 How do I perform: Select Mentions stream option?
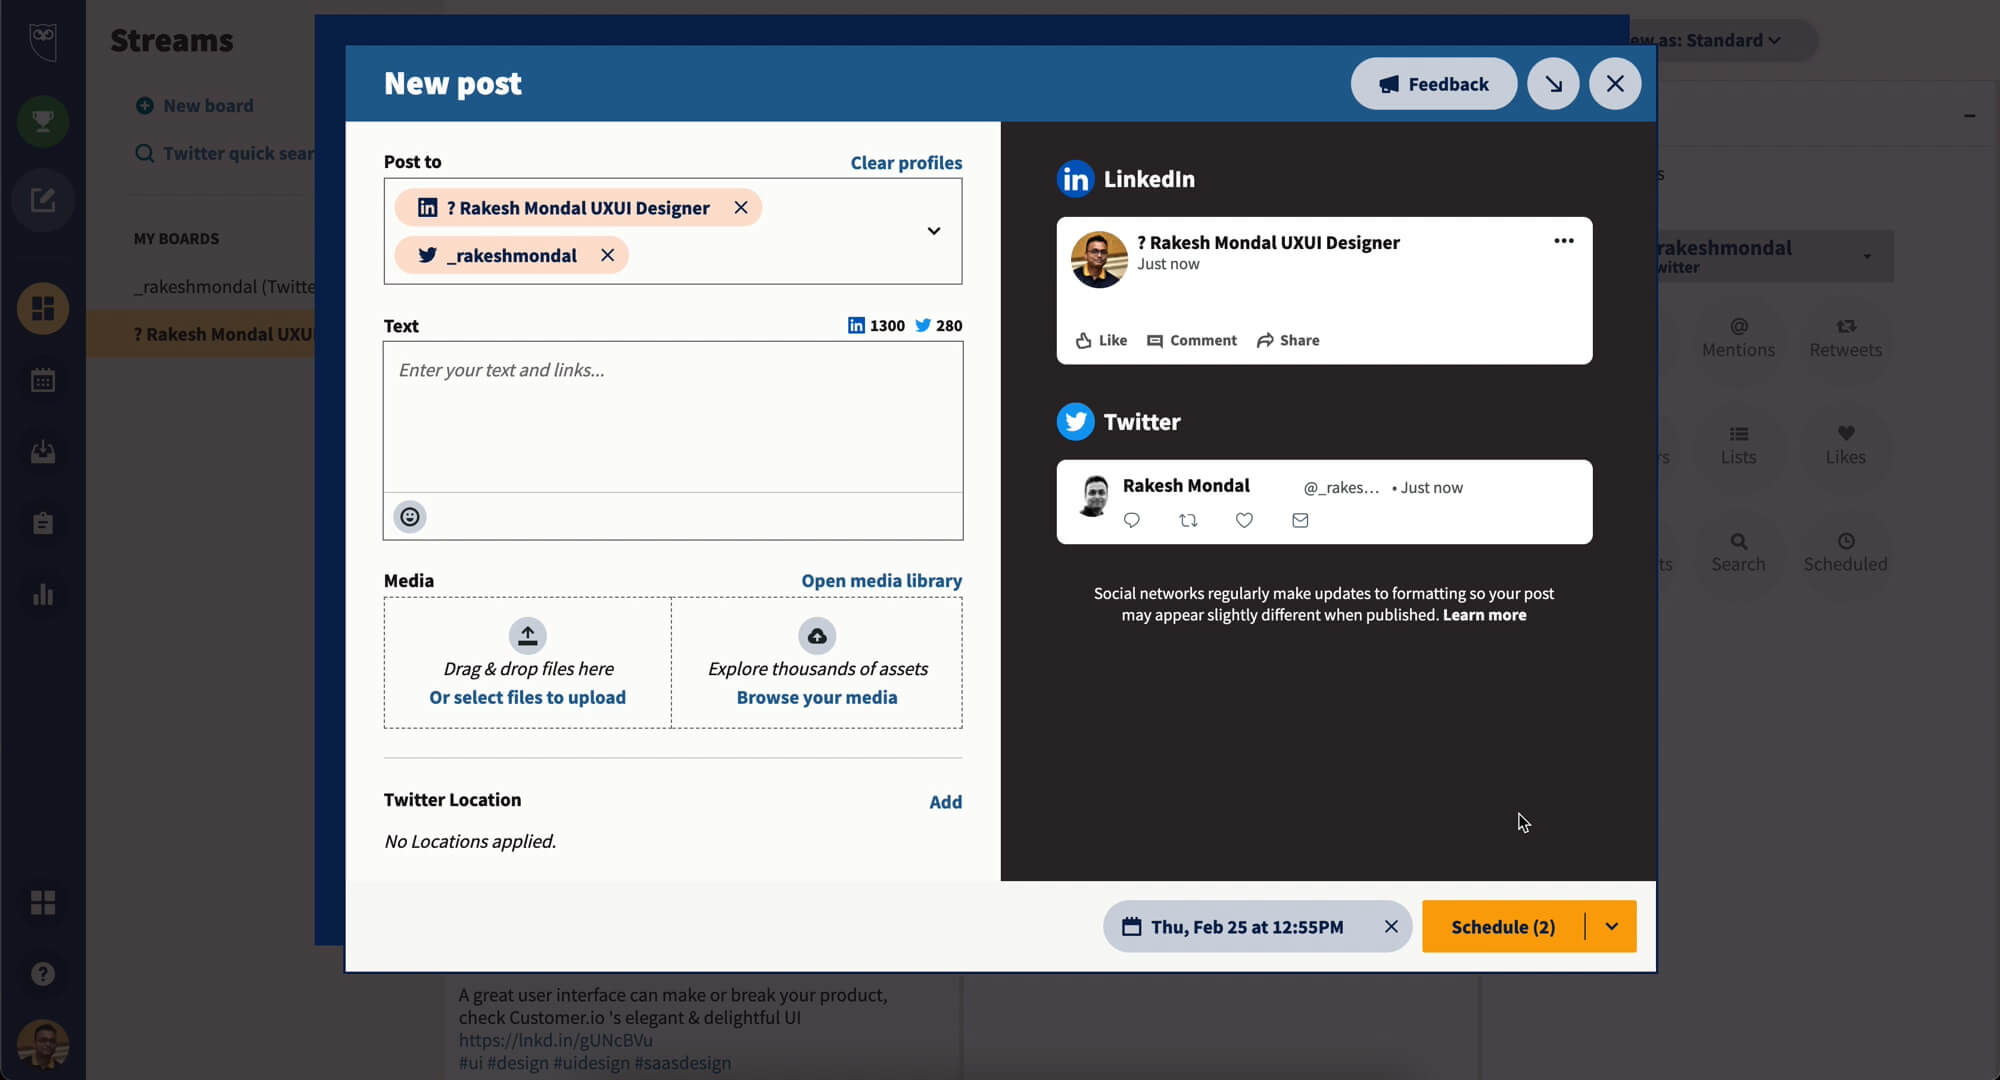[1738, 338]
